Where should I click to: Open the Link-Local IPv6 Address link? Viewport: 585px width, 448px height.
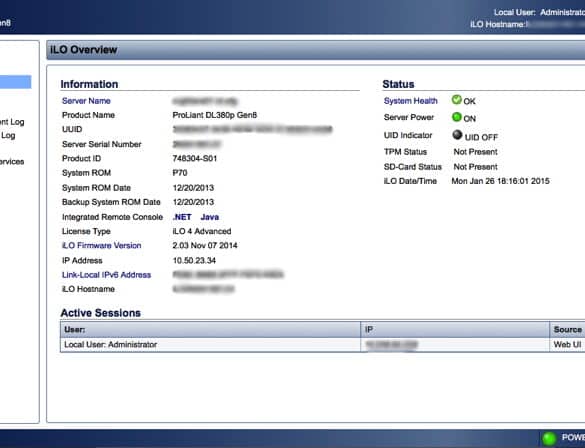click(x=106, y=275)
